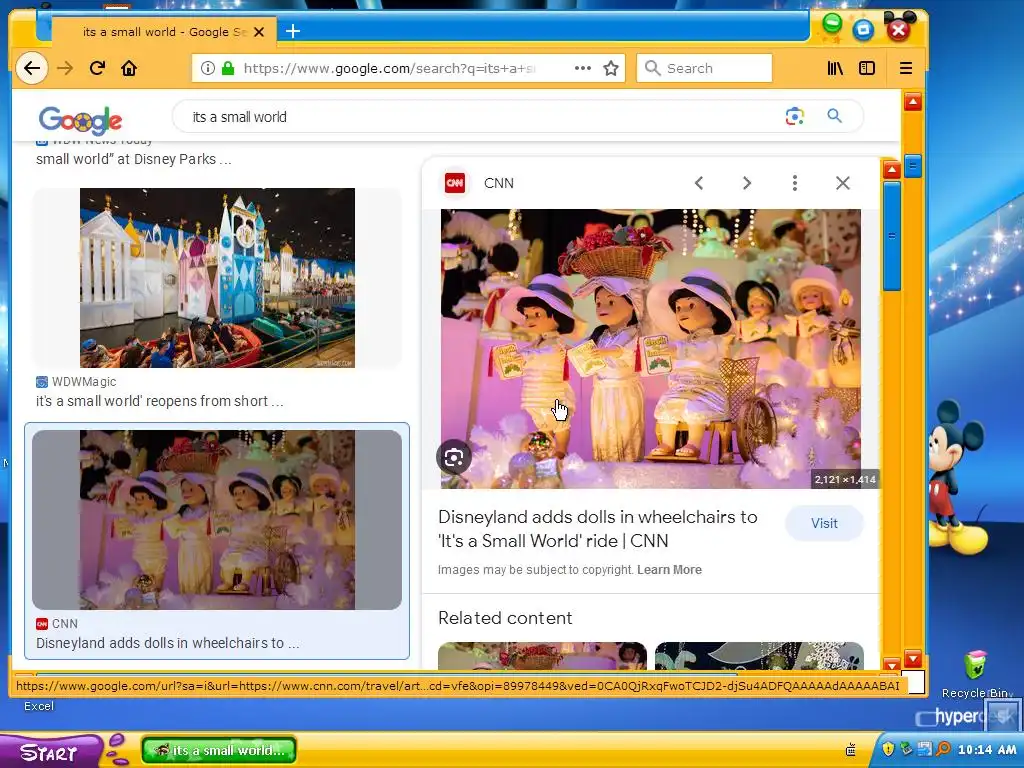Search by image with Google Lens camera icon
Image resolution: width=1024 pixels, height=768 pixels.
click(795, 116)
